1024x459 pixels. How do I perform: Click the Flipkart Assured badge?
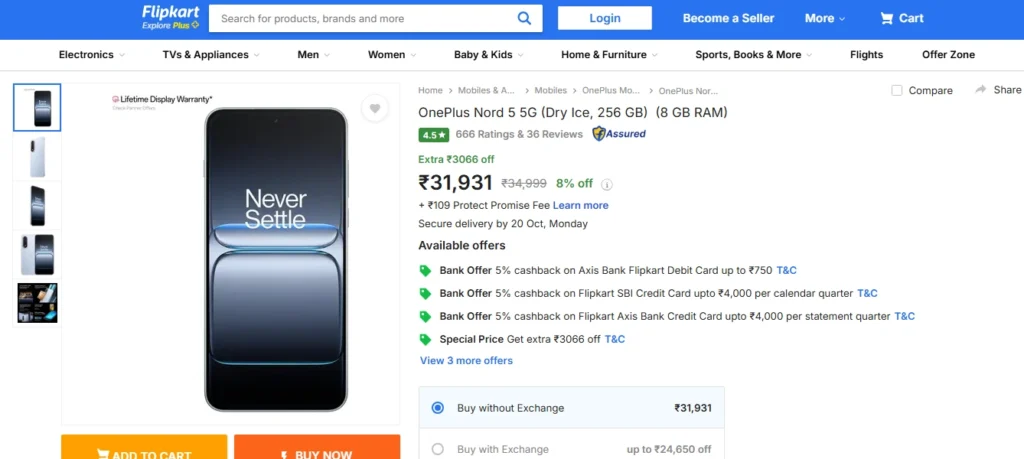click(x=619, y=134)
